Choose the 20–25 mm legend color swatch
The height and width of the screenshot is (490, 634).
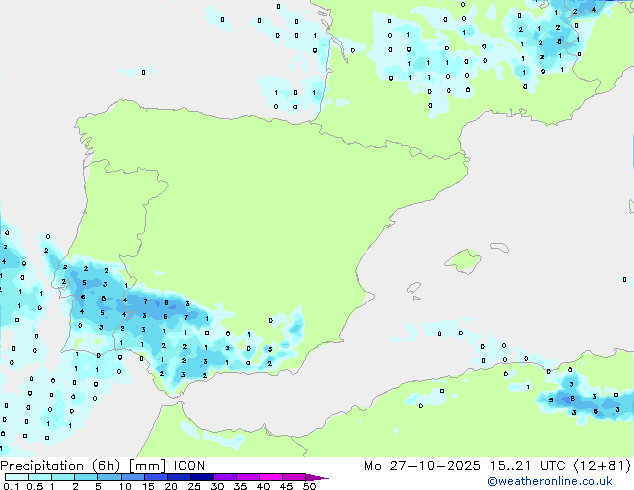[x=179, y=477]
